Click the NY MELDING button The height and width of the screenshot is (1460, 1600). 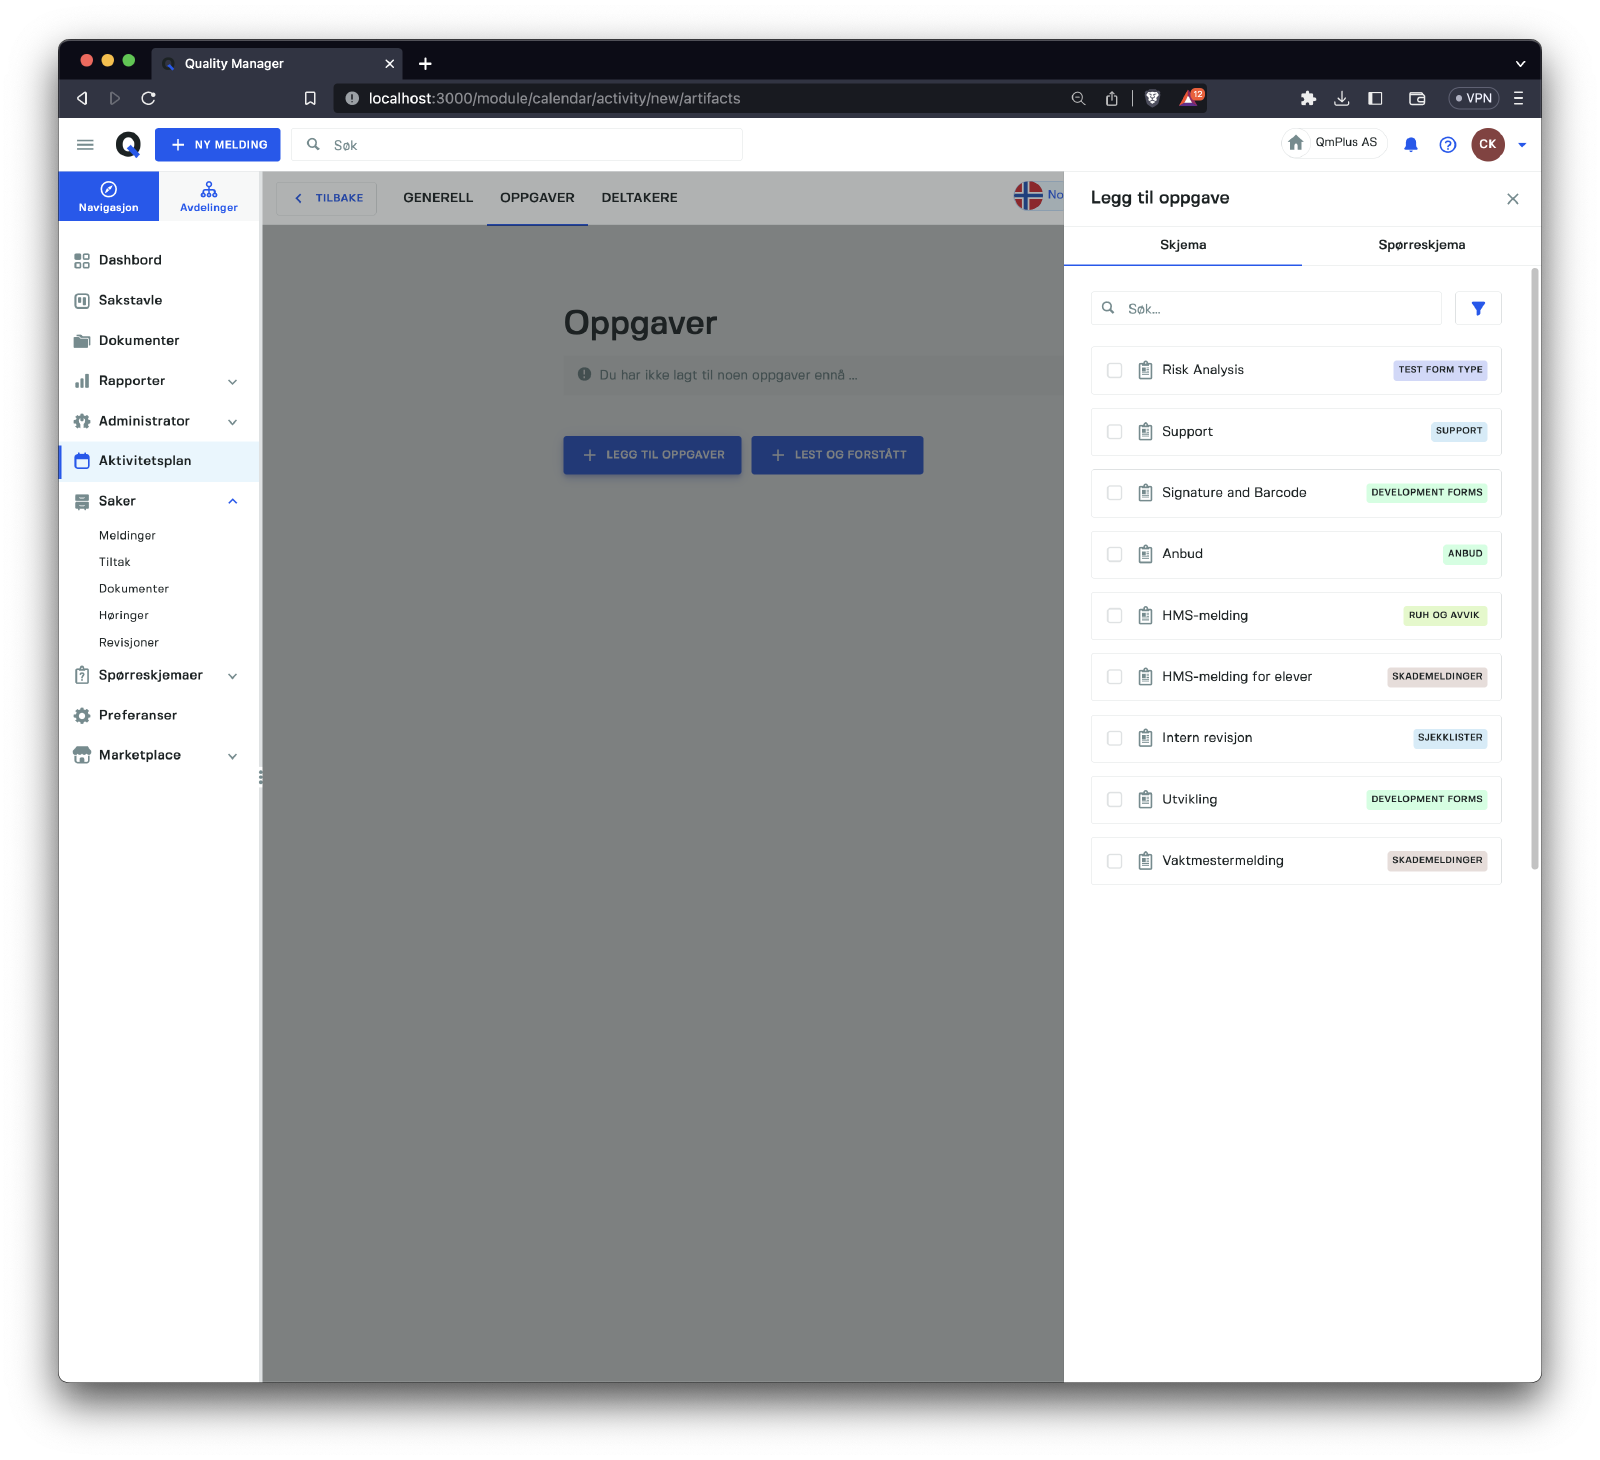pos(218,145)
